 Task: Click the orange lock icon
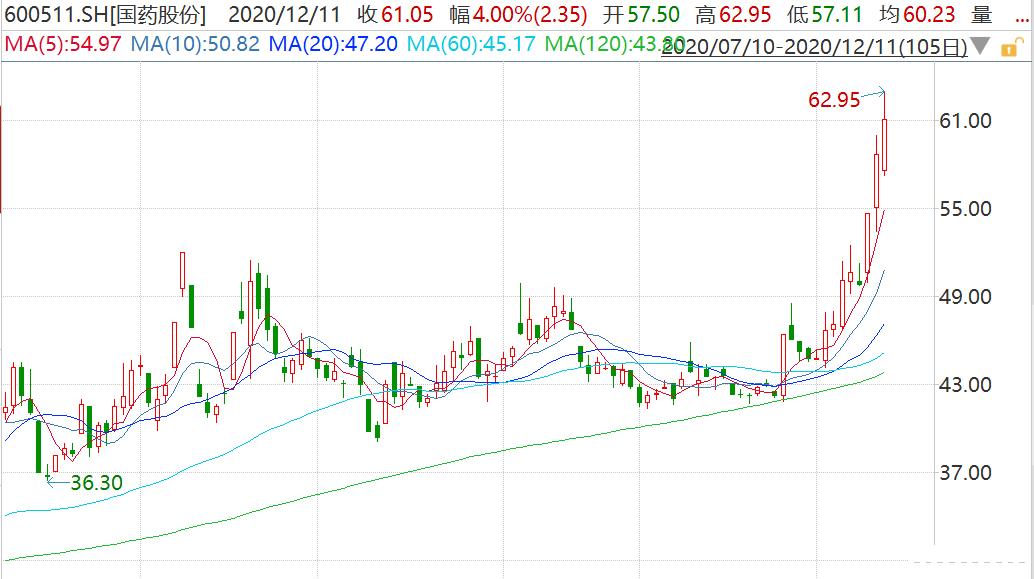(x=1012, y=47)
